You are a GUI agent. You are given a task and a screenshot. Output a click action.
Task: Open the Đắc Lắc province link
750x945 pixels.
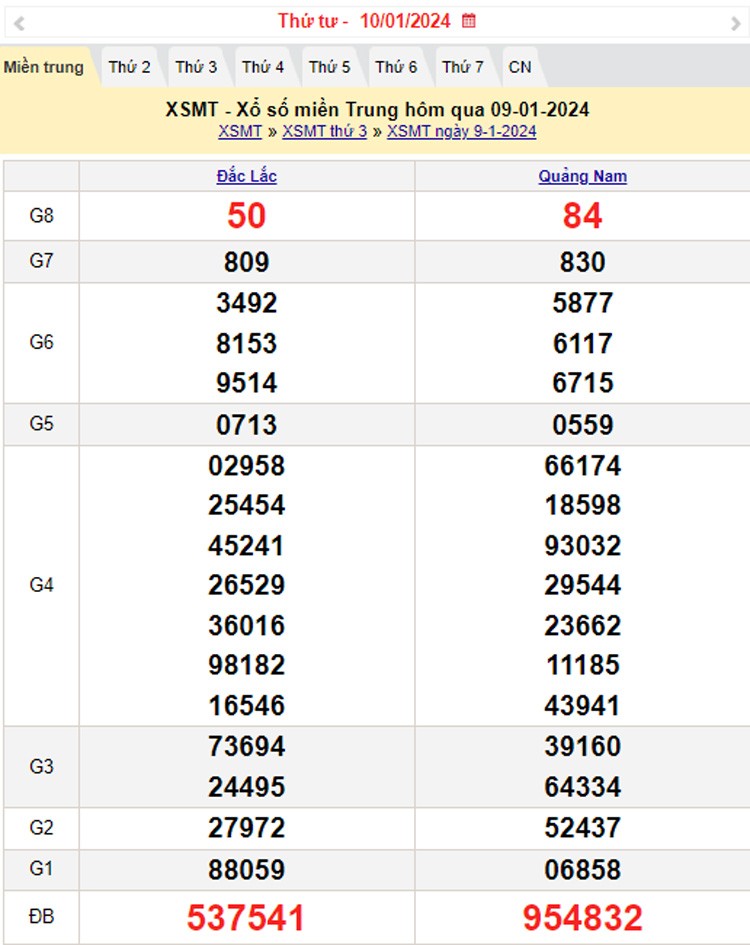coord(247,176)
